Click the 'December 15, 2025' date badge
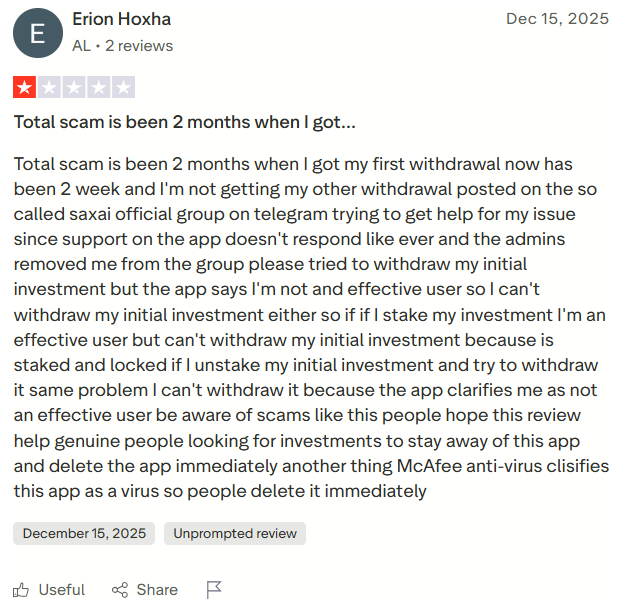The image size is (636, 605). [x=84, y=533]
